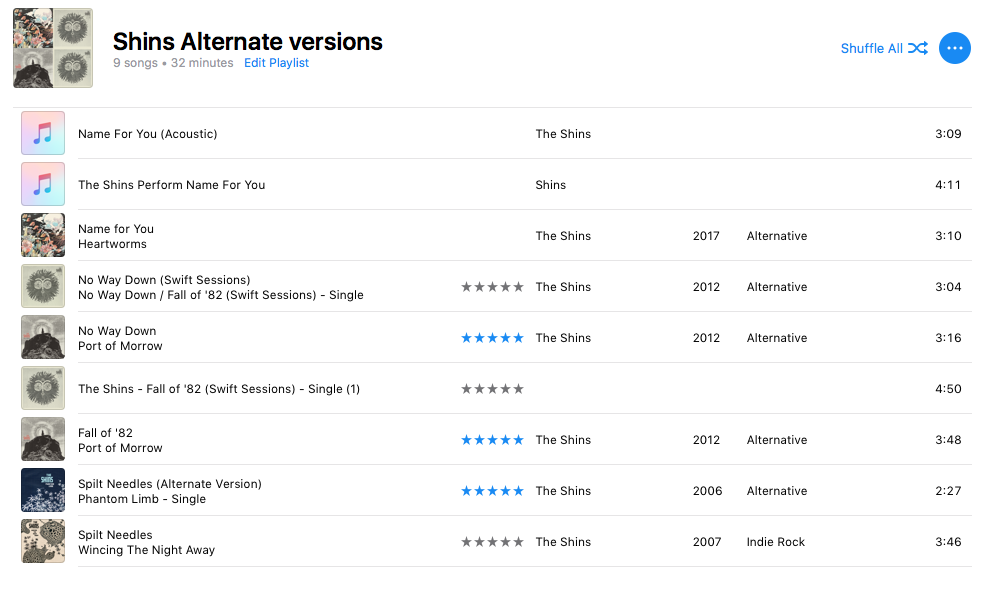
Task: Click artwork for No Way Down (Swift Sessions)
Action: coord(43,286)
